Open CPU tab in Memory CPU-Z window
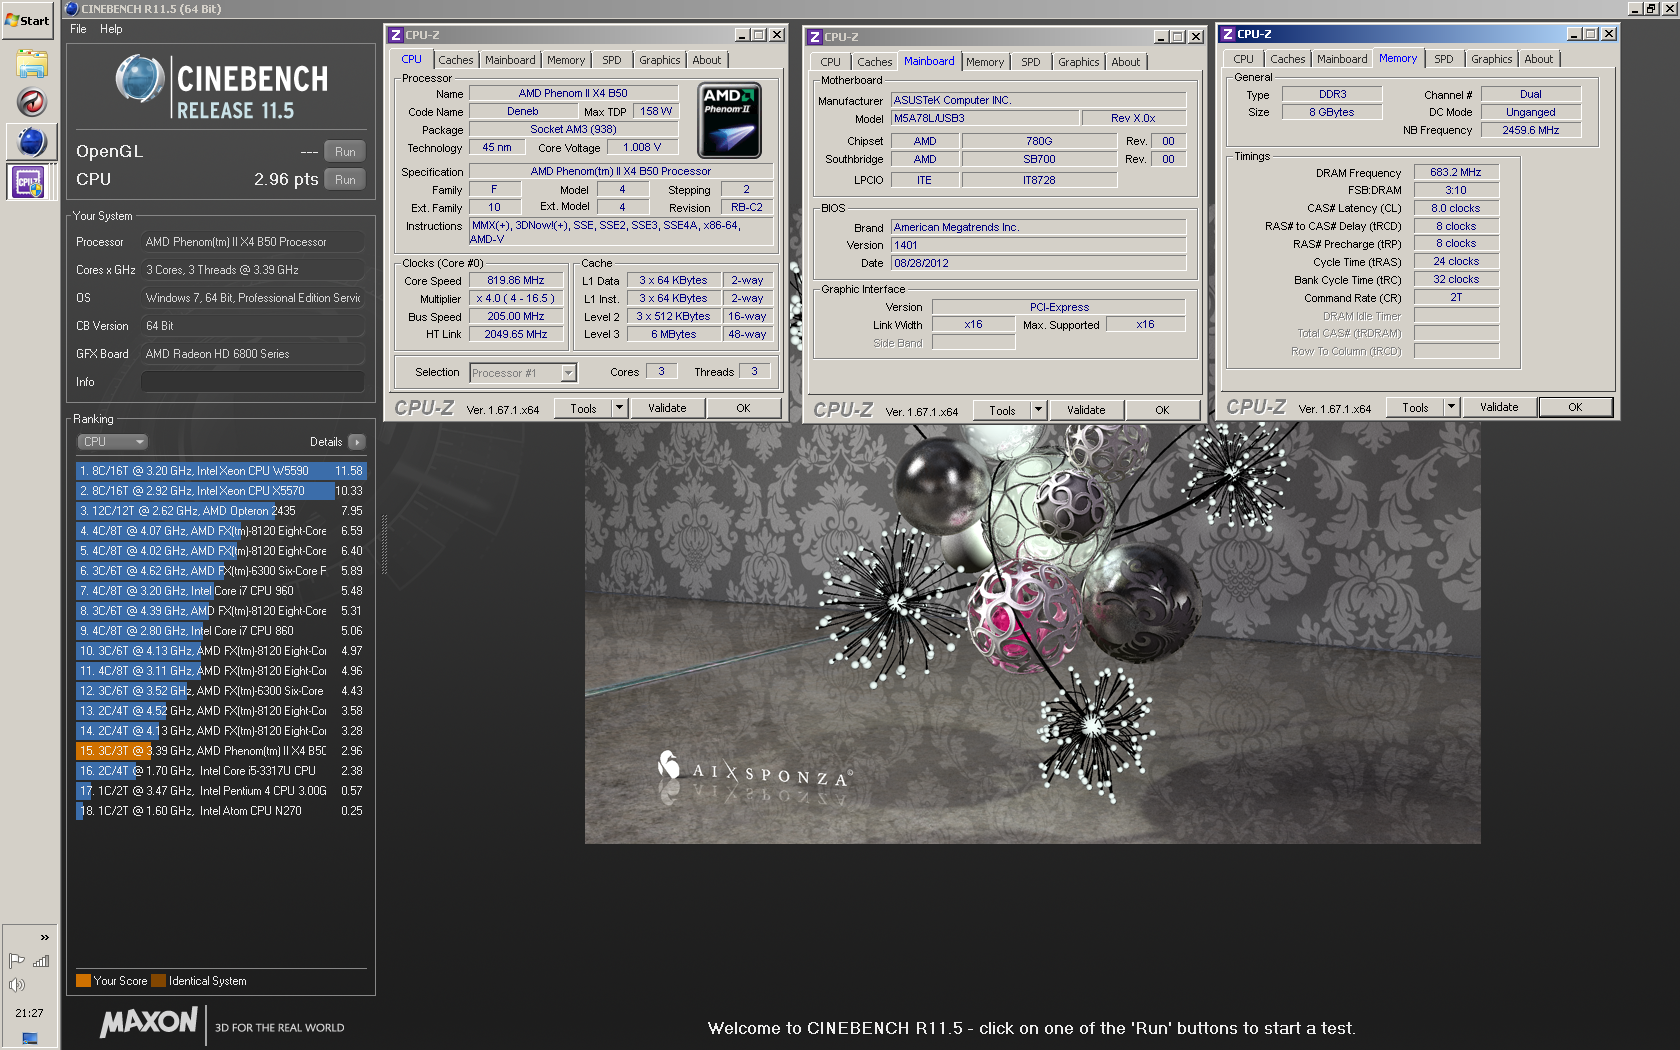The image size is (1680, 1050). click(1243, 59)
